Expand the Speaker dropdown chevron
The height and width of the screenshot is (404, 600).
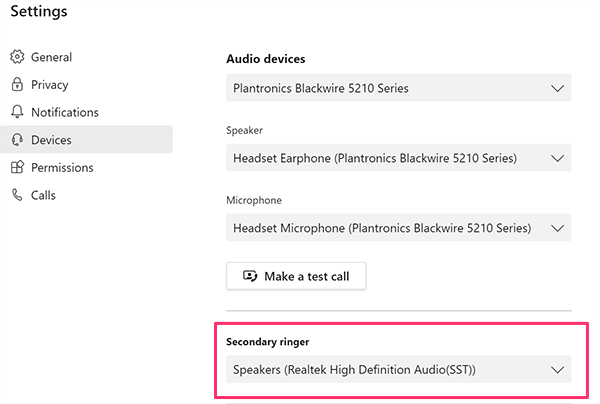click(x=558, y=158)
